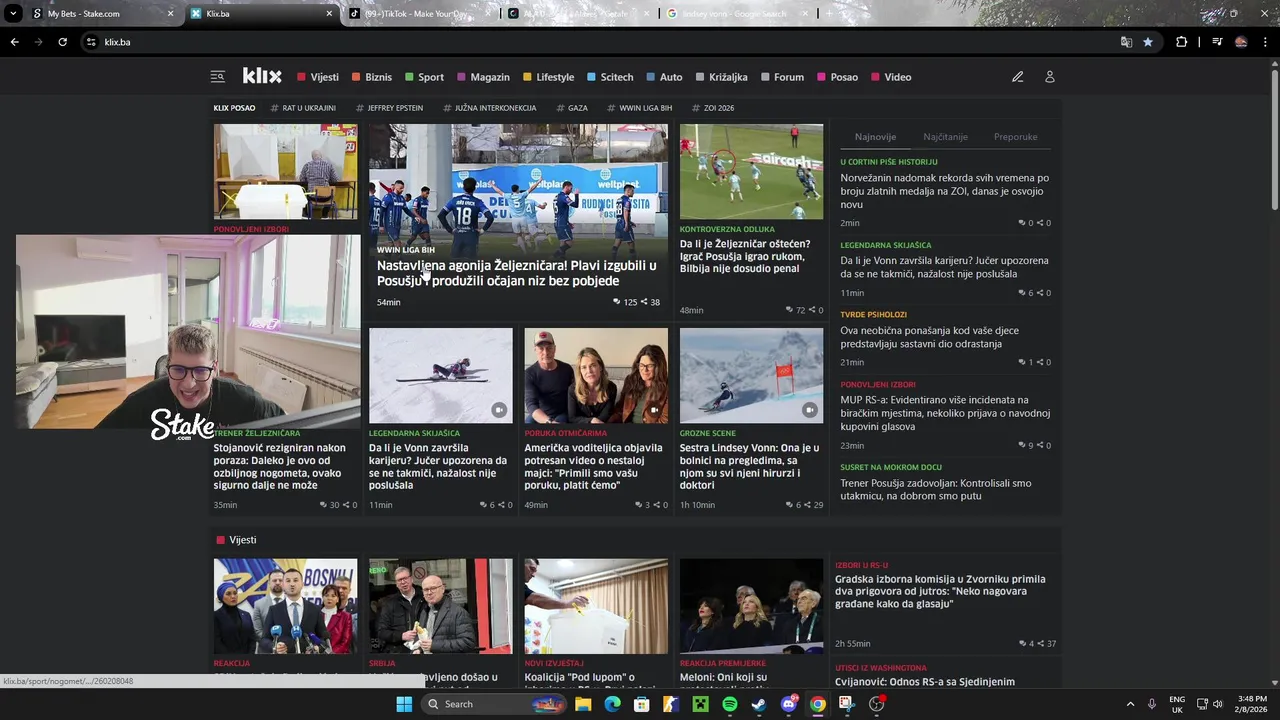Viewport: 1280px width, 720px height.
Task: Open the browser extensions puzzle icon
Action: tap(1181, 42)
